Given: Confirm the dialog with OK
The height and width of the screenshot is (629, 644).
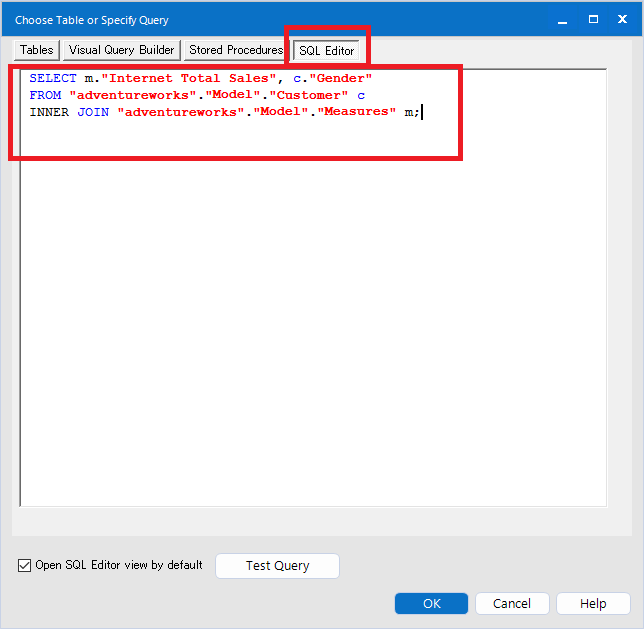Looking at the screenshot, I should click(431, 604).
